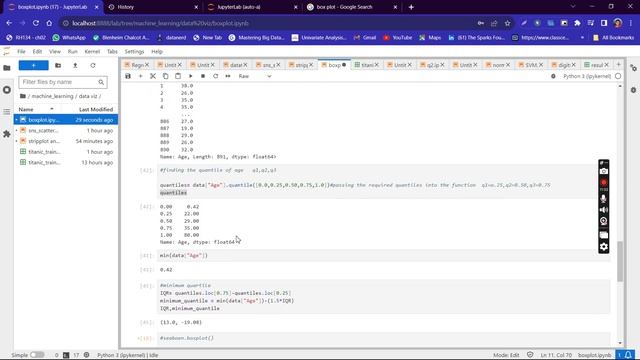The width and height of the screenshot is (640, 360).
Task: Open the File menu
Action: click(x=21, y=52)
